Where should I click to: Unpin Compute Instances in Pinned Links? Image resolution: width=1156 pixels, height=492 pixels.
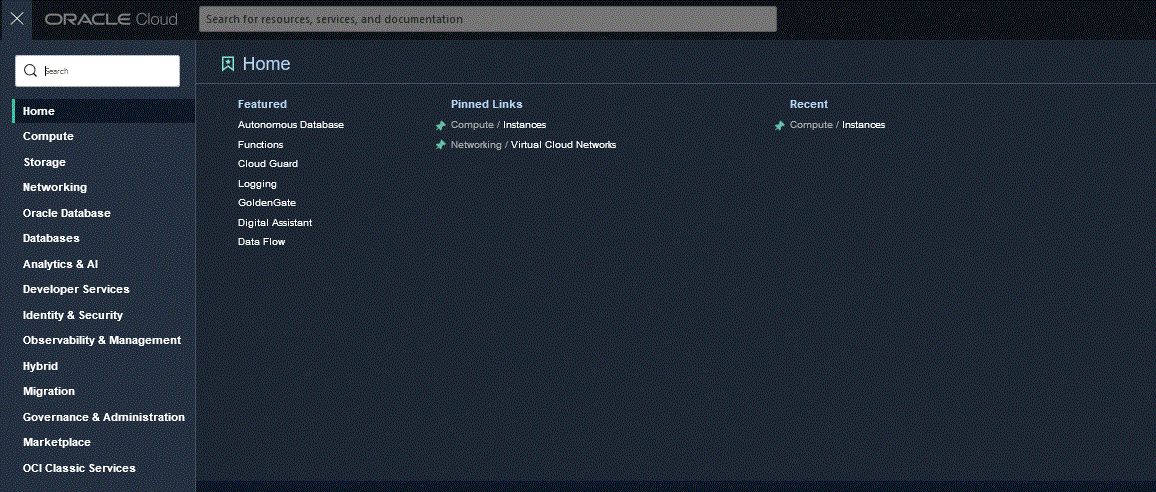click(x=441, y=126)
